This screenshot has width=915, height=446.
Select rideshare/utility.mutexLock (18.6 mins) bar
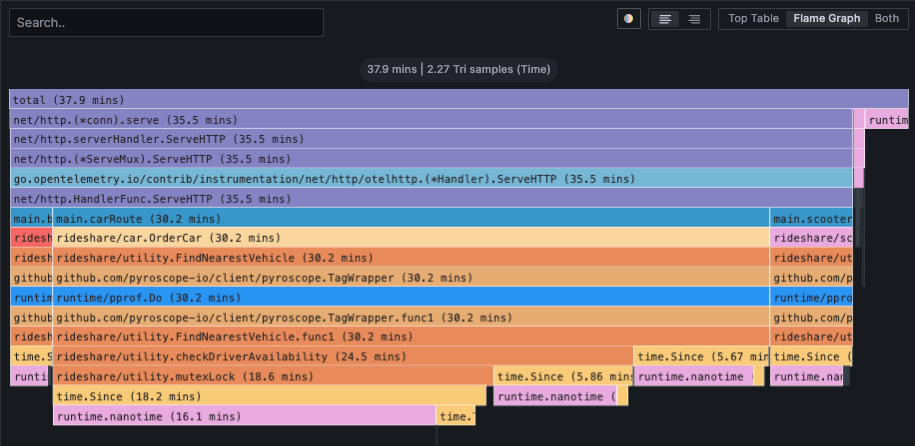pos(272,376)
